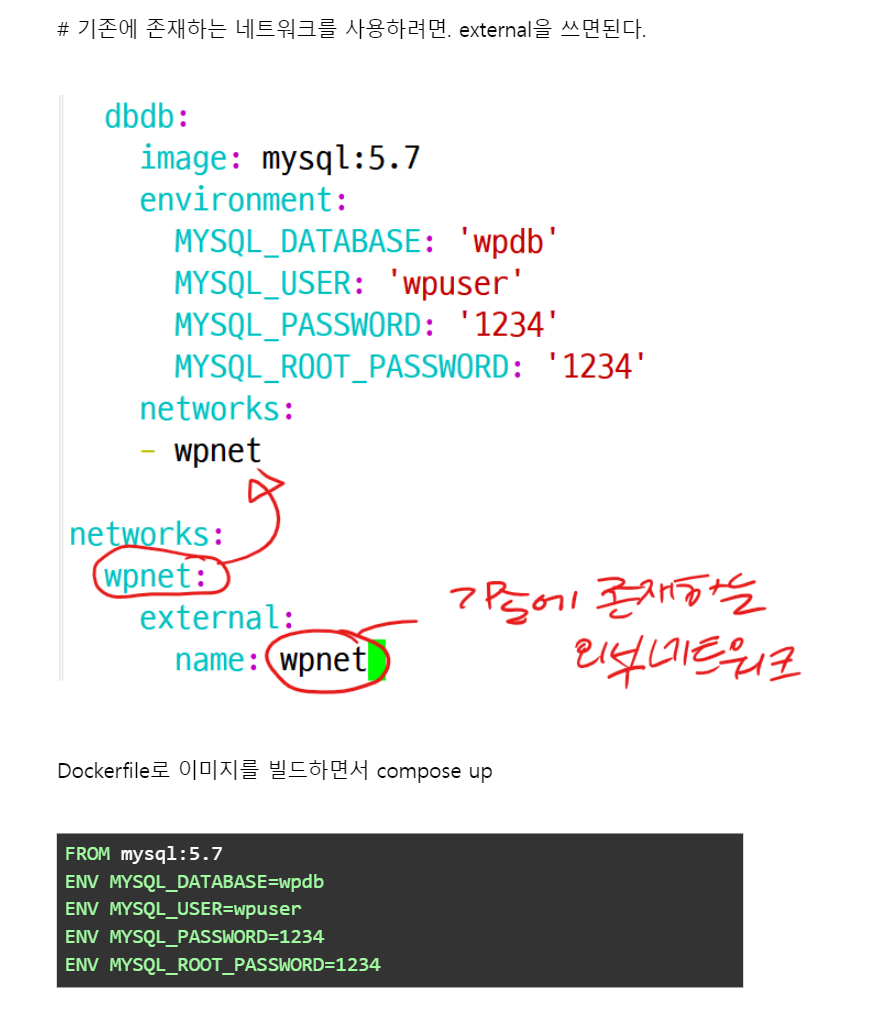879x1009 pixels.
Task: Select the 'ENV MYSQL_USER=wpuser' line
Action: pos(183,909)
